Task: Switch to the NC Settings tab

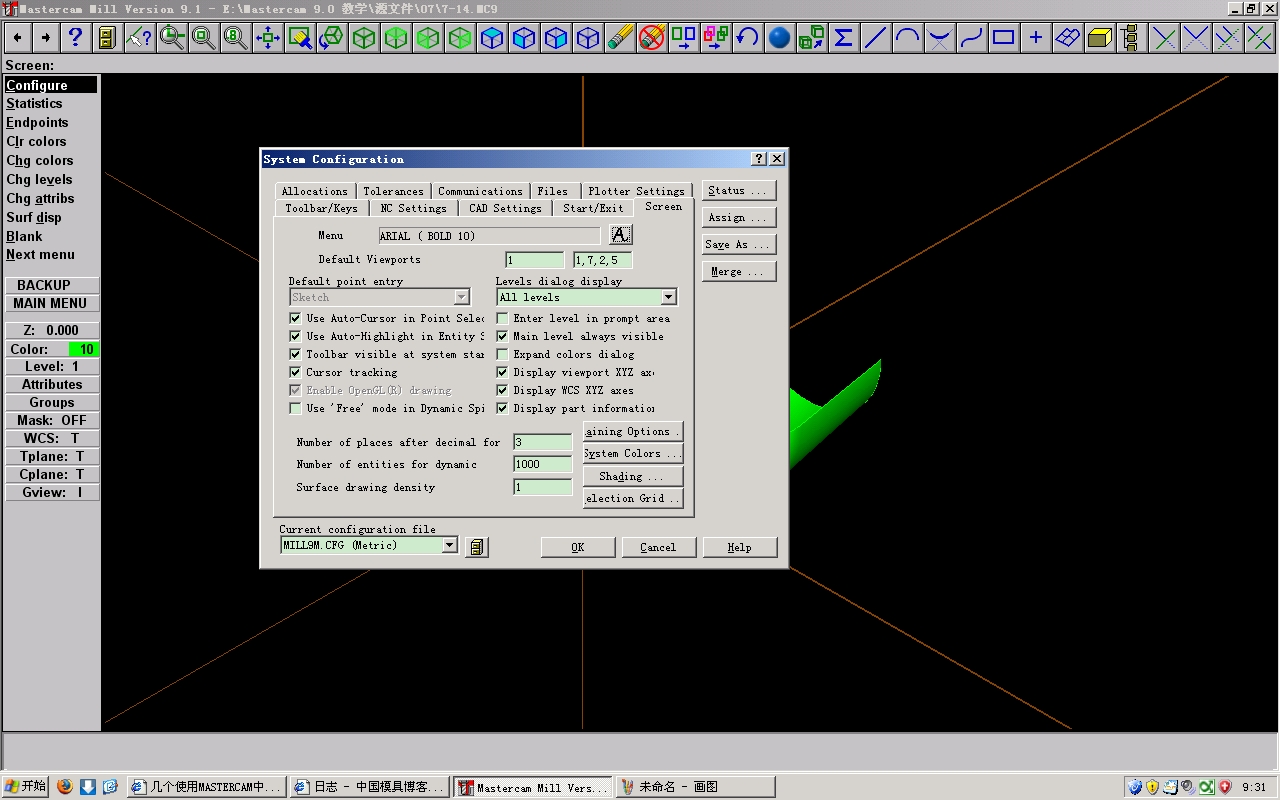Action: tap(414, 208)
